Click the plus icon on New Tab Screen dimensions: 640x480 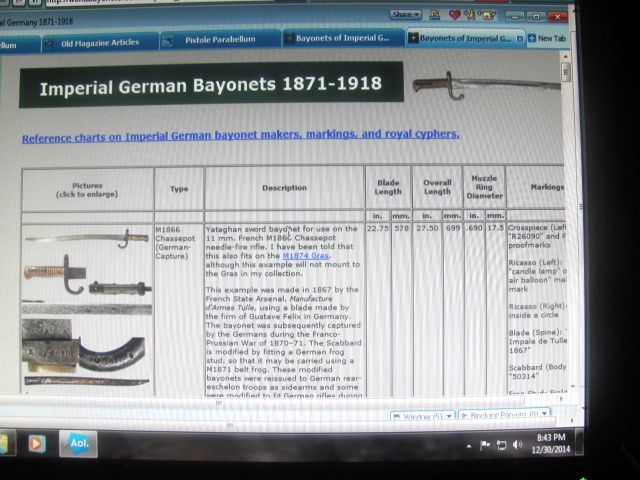click(x=532, y=38)
